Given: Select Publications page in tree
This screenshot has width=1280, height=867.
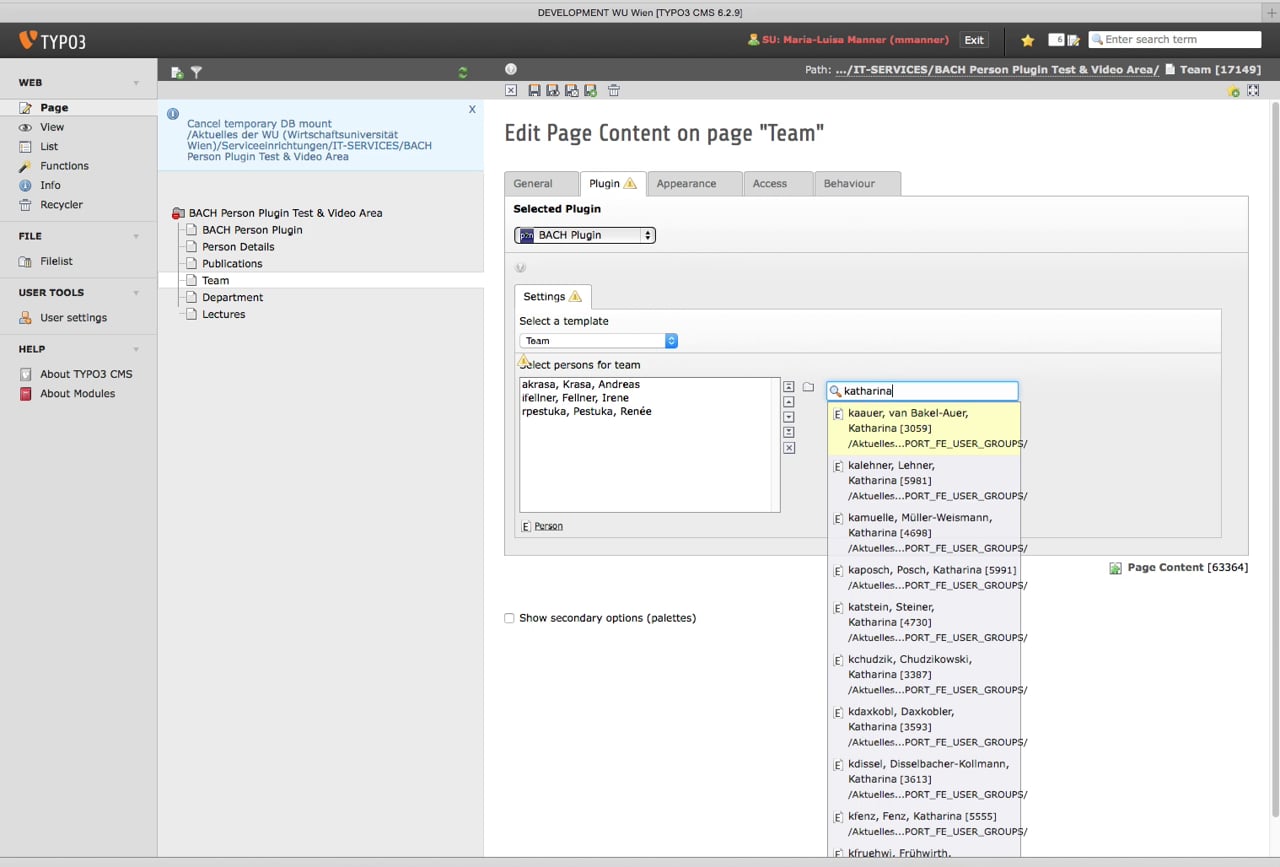Looking at the screenshot, I should pos(232,264).
